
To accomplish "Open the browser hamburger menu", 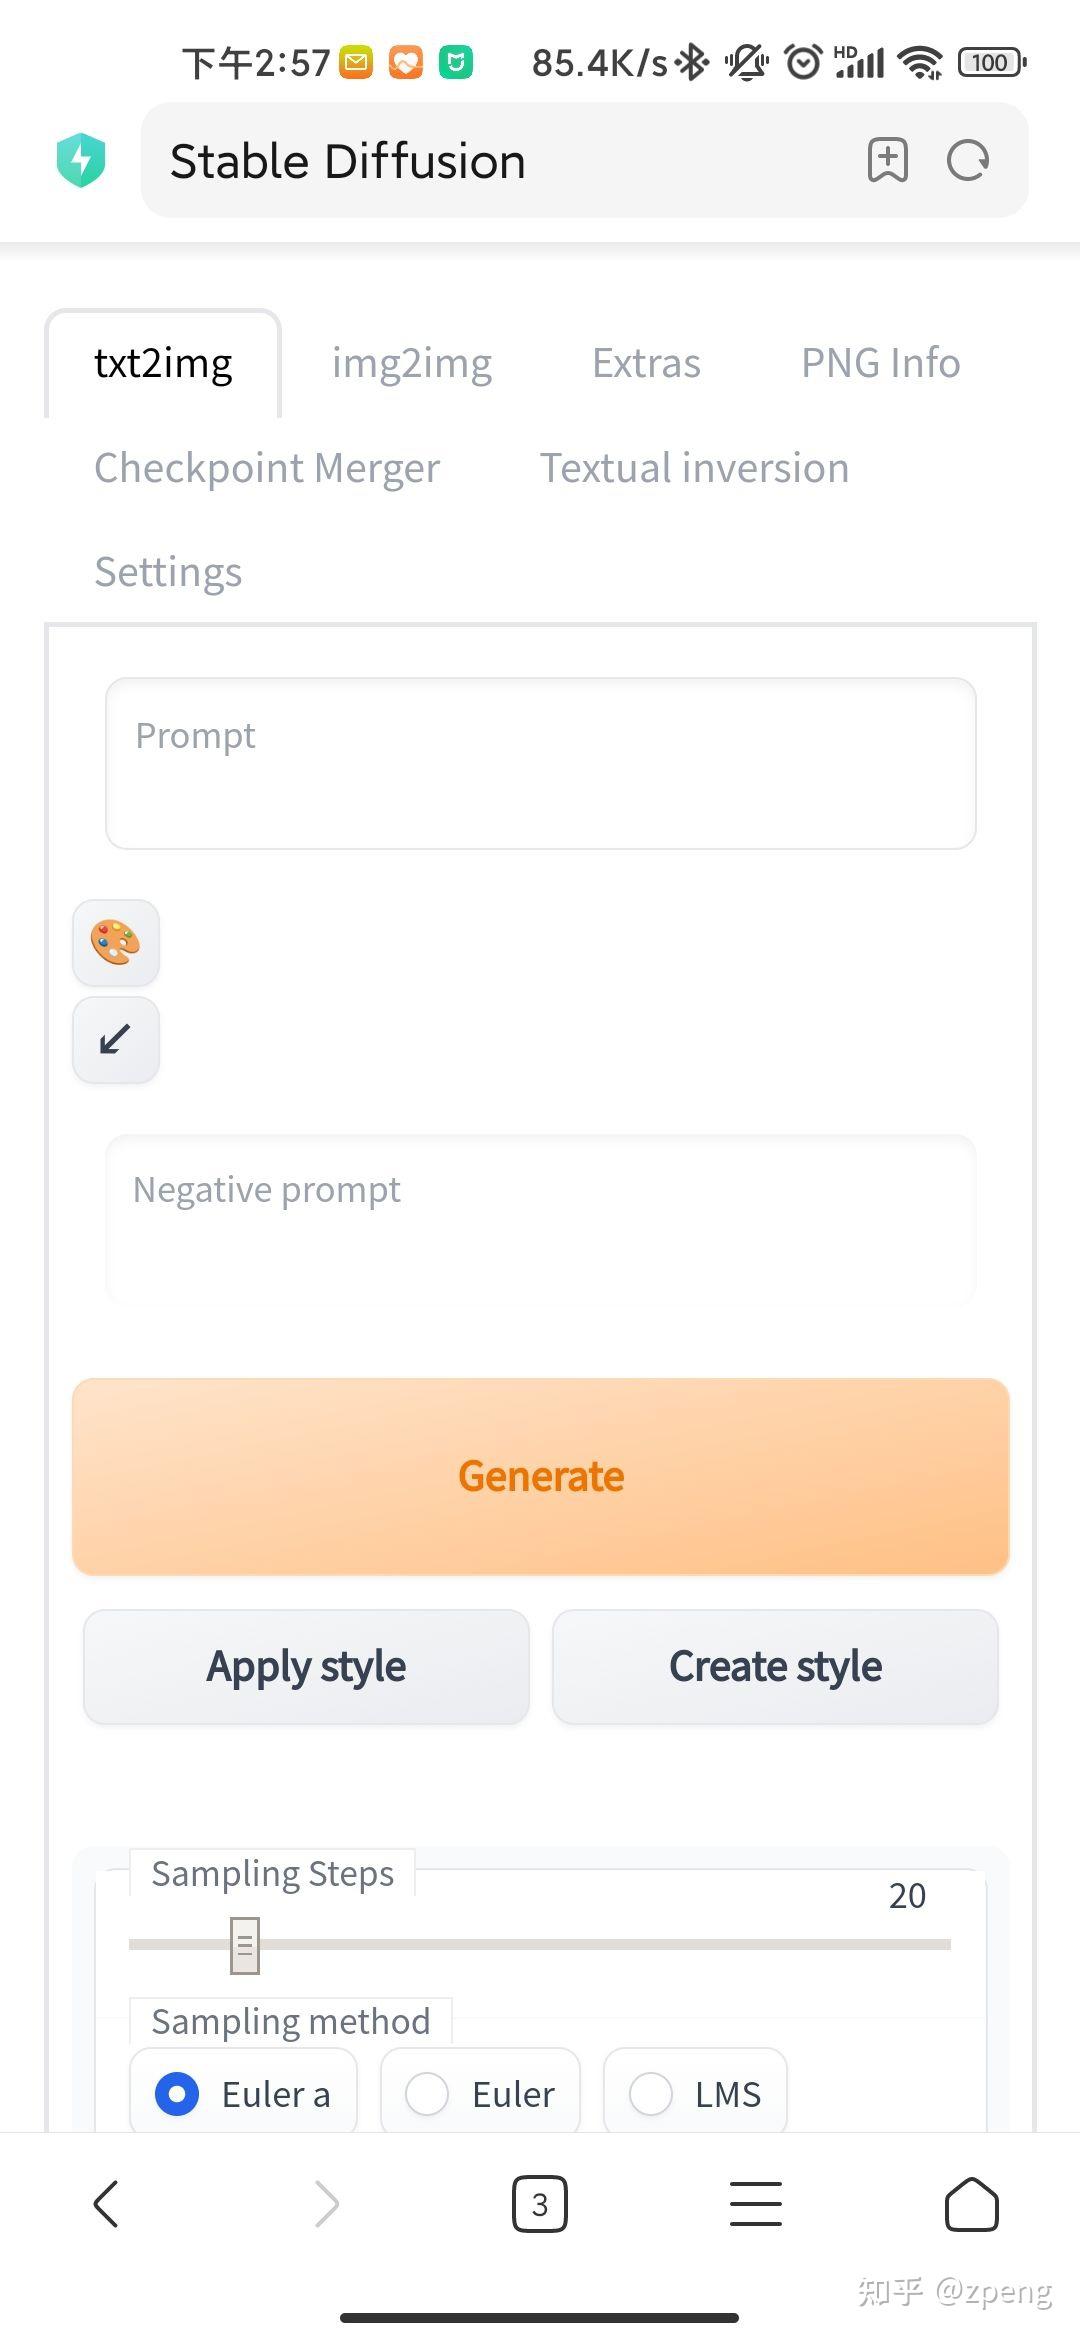I will pos(756,2204).
